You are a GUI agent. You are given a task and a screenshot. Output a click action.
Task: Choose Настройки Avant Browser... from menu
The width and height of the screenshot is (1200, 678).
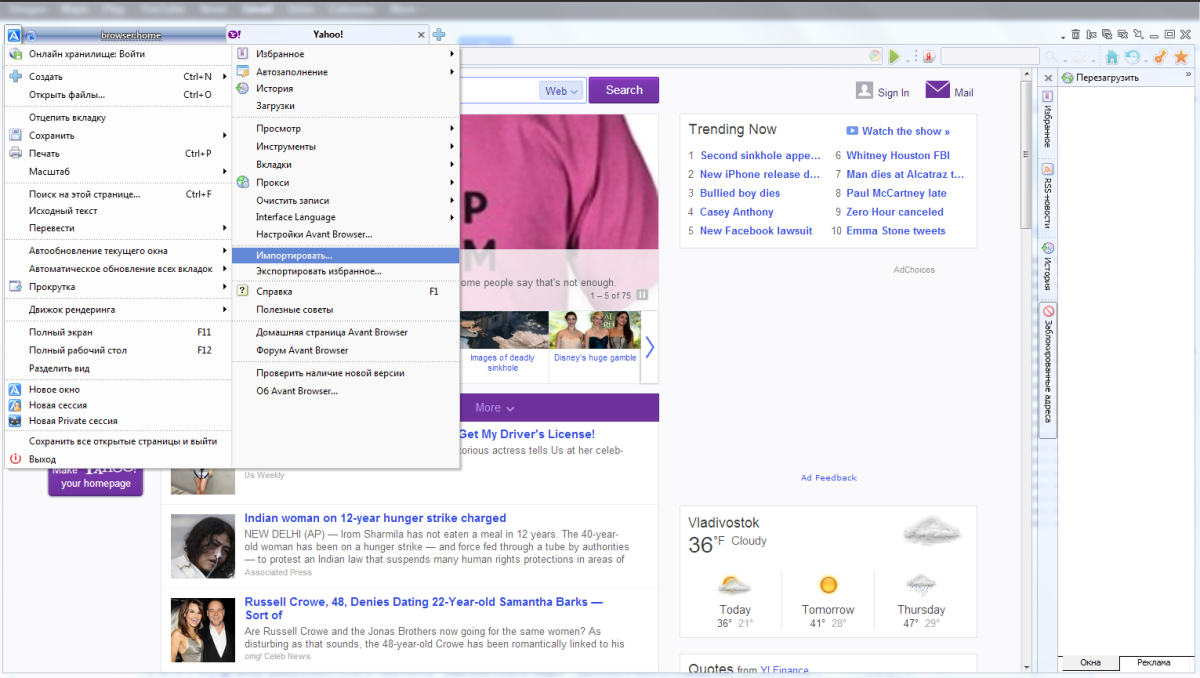click(313, 234)
